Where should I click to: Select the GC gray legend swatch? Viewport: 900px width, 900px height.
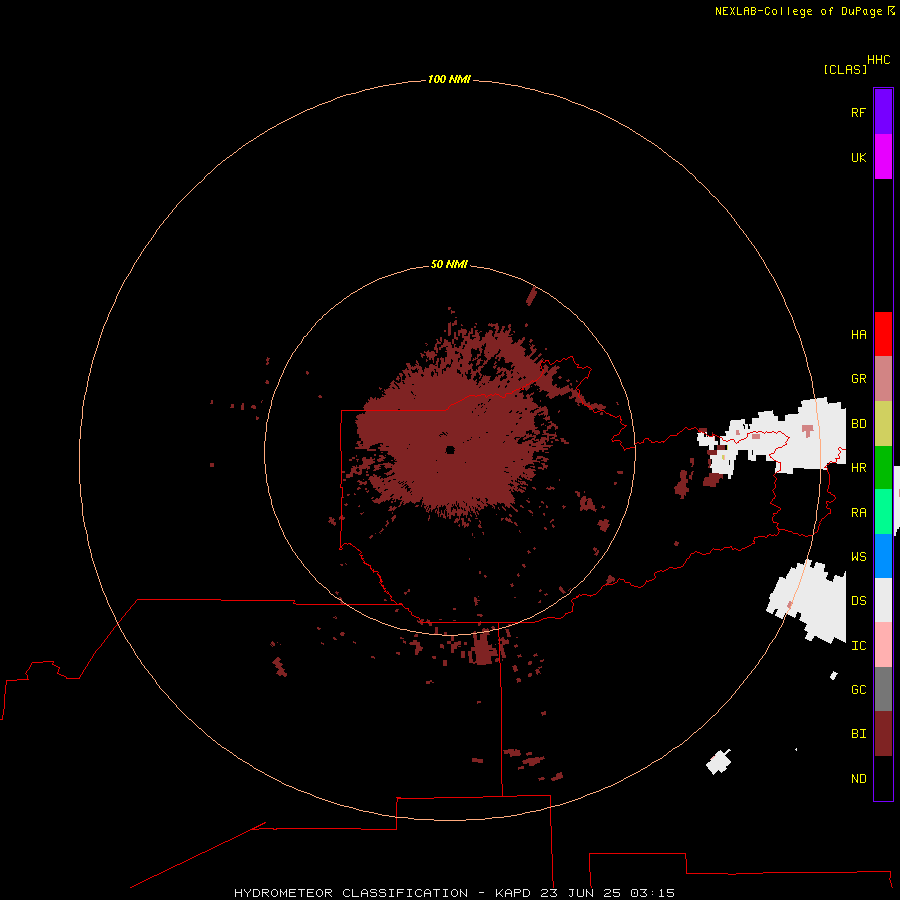pos(883,689)
